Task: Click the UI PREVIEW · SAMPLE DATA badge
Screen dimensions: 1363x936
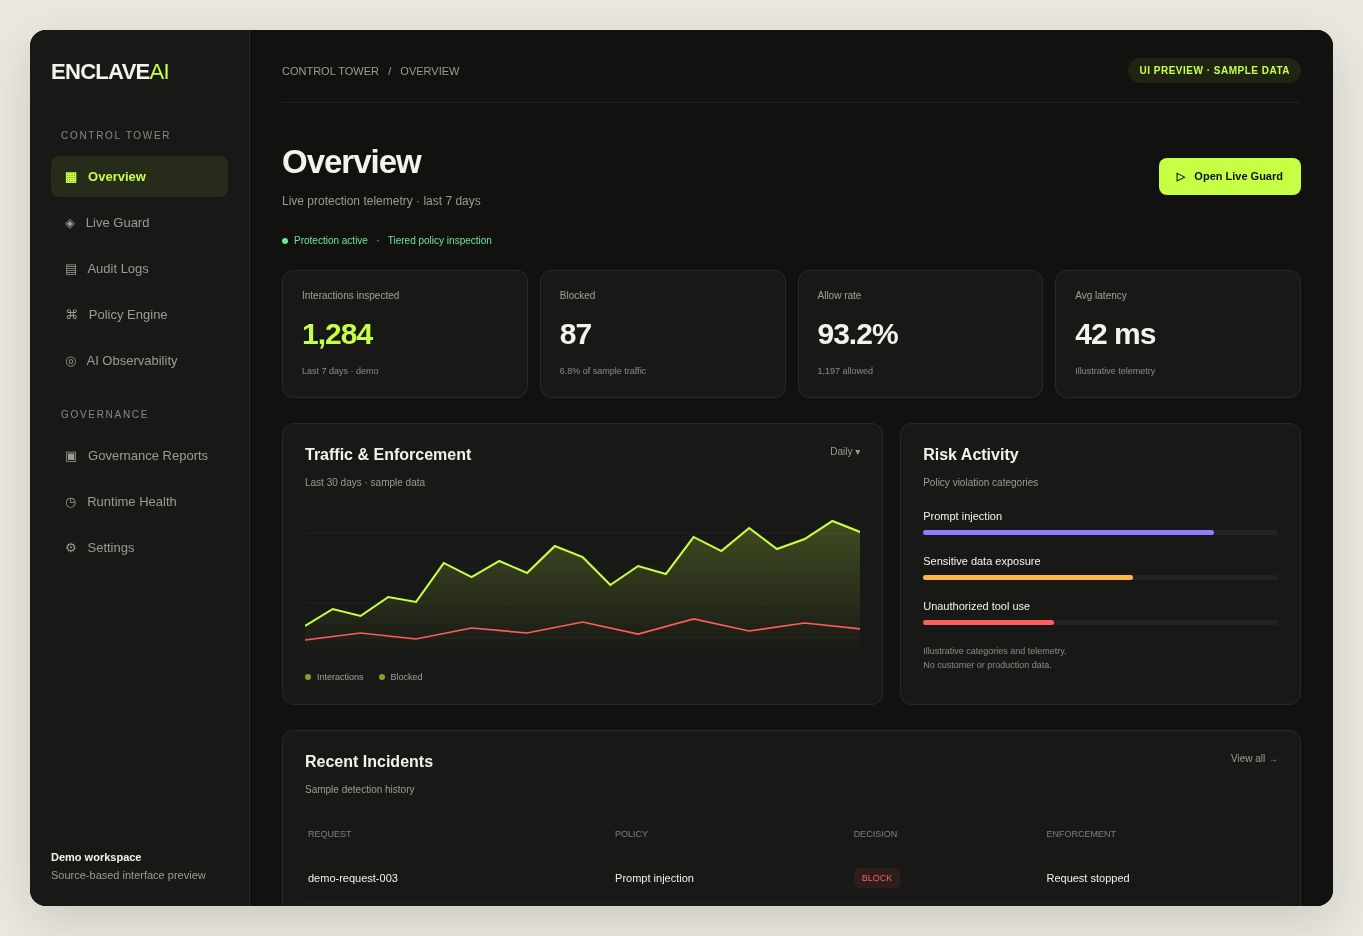Action: click(x=1214, y=71)
